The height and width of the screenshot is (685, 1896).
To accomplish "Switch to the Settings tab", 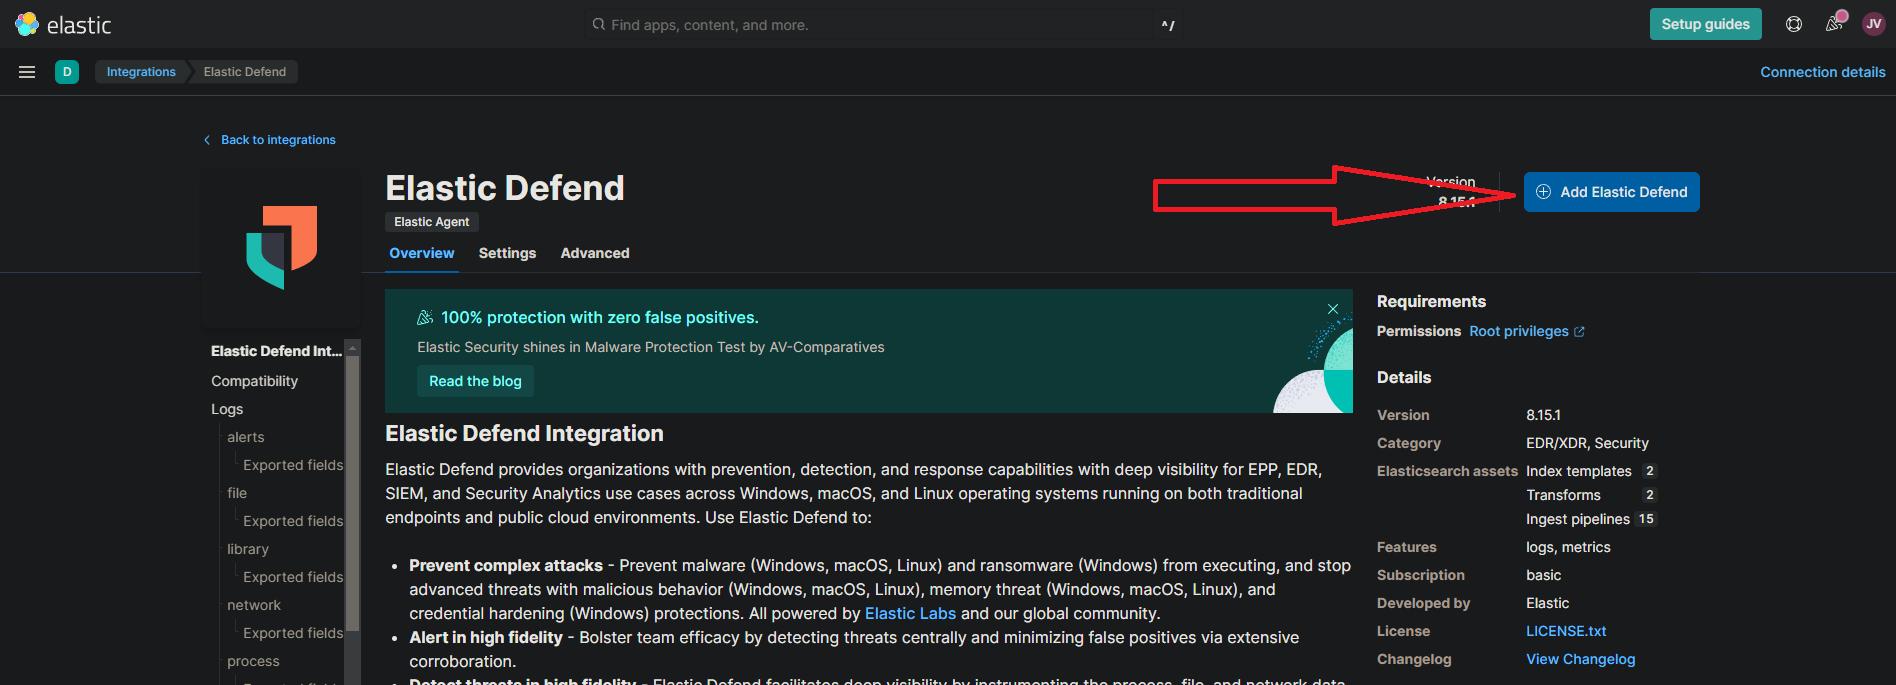I will point(507,253).
